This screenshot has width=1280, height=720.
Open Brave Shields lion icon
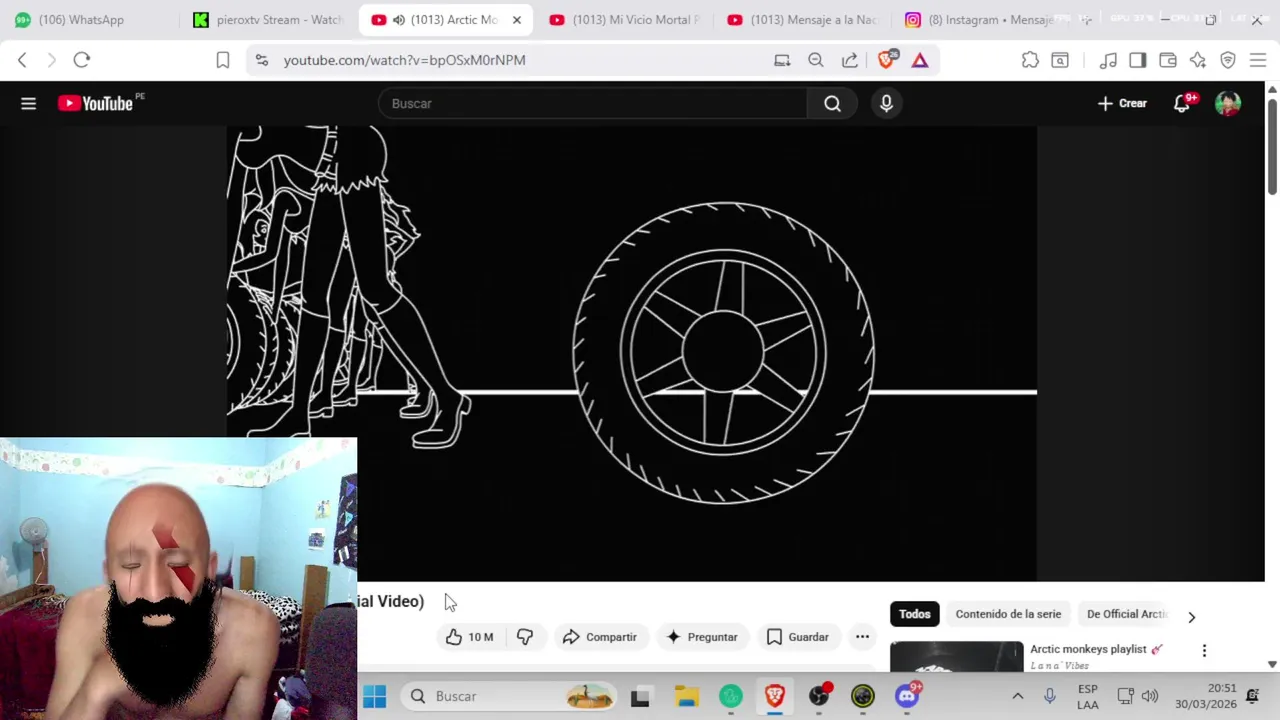click(886, 60)
